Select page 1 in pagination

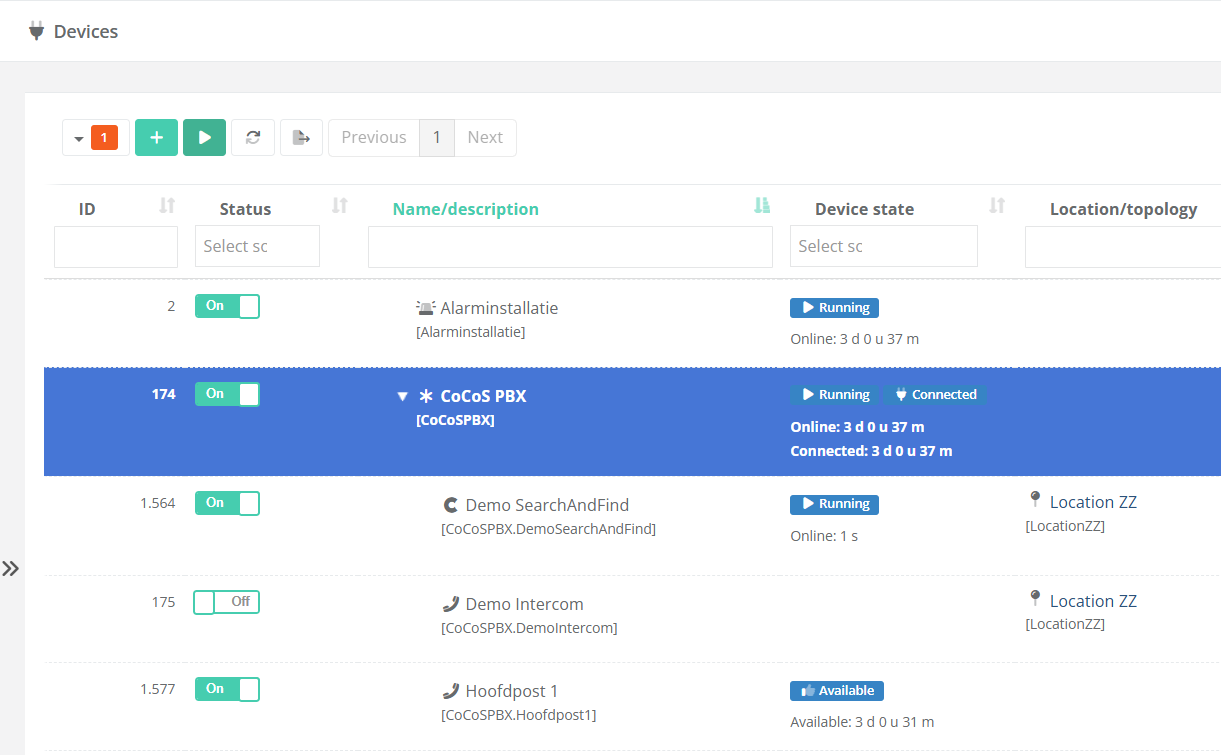(437, 137)
